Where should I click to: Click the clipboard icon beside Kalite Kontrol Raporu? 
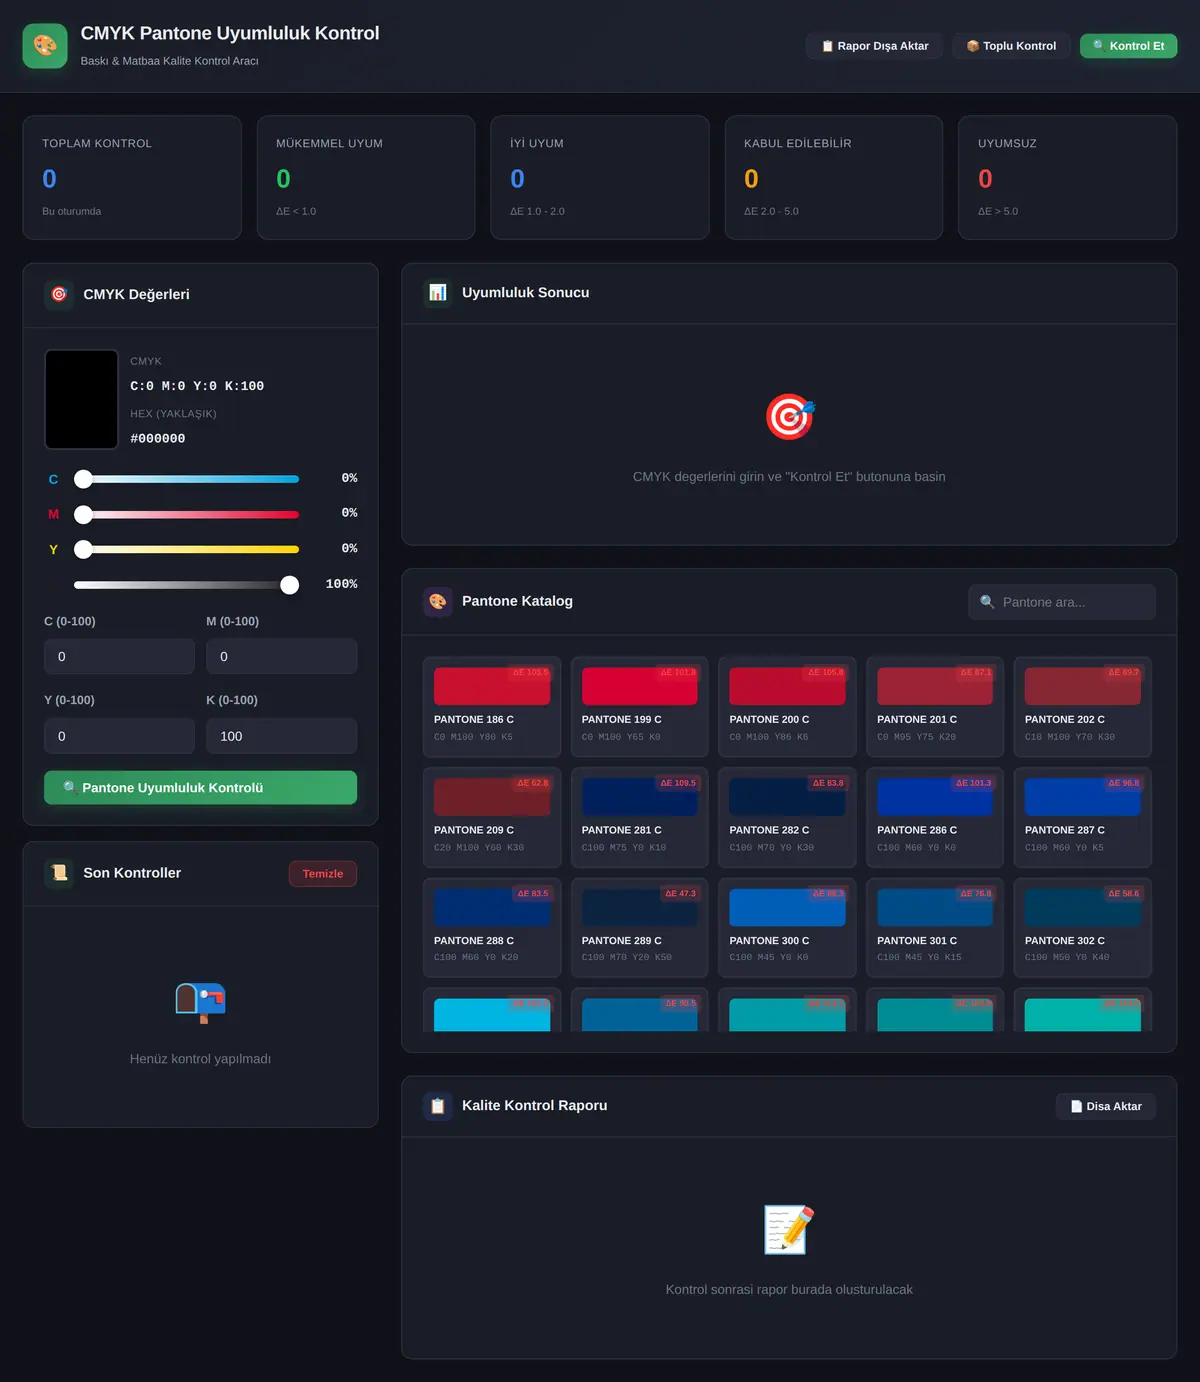point(437,1106)
